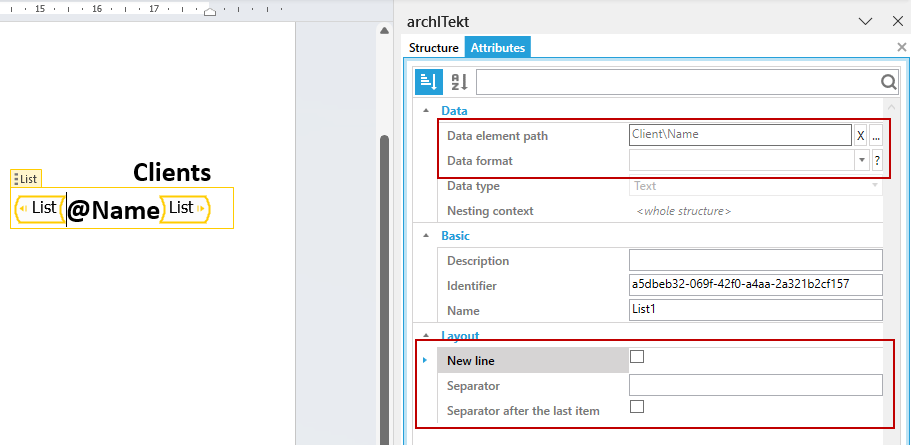Click the right indent marker on ruler
911x445 pixels.
pos(210,12)
